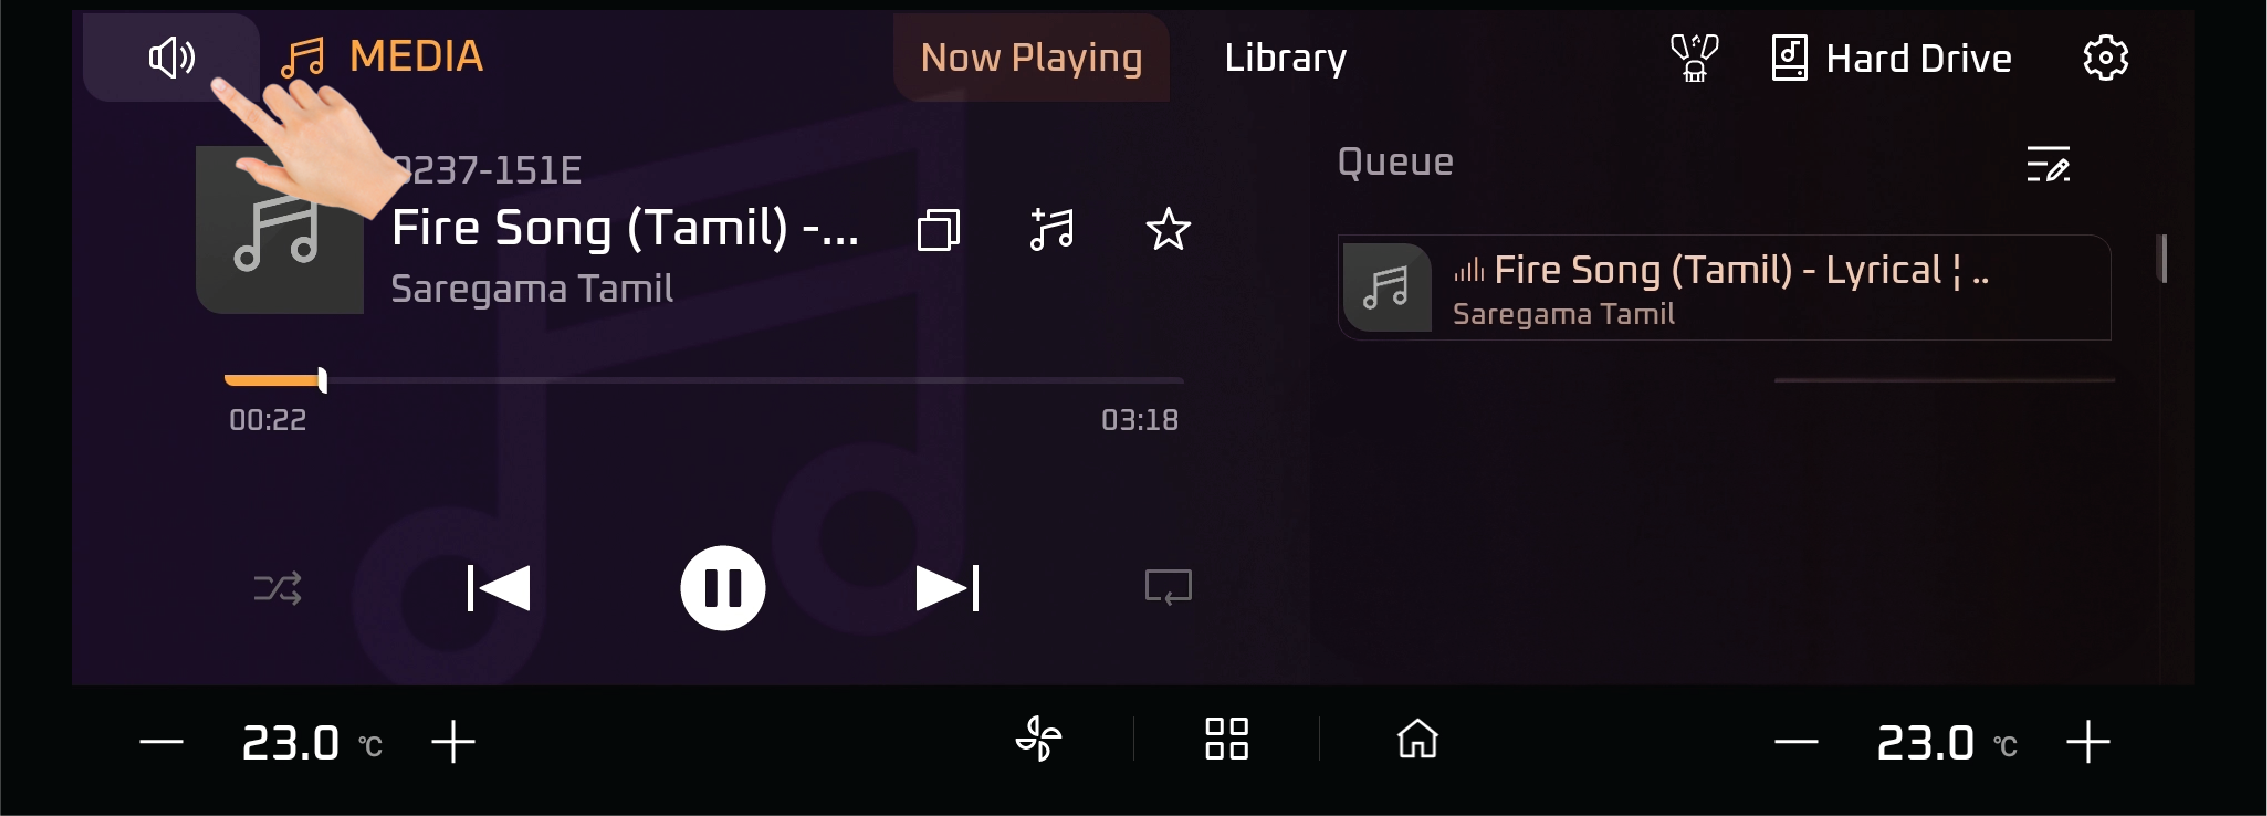
Task: Go to the home screen
Action: tap(1417, 740)
